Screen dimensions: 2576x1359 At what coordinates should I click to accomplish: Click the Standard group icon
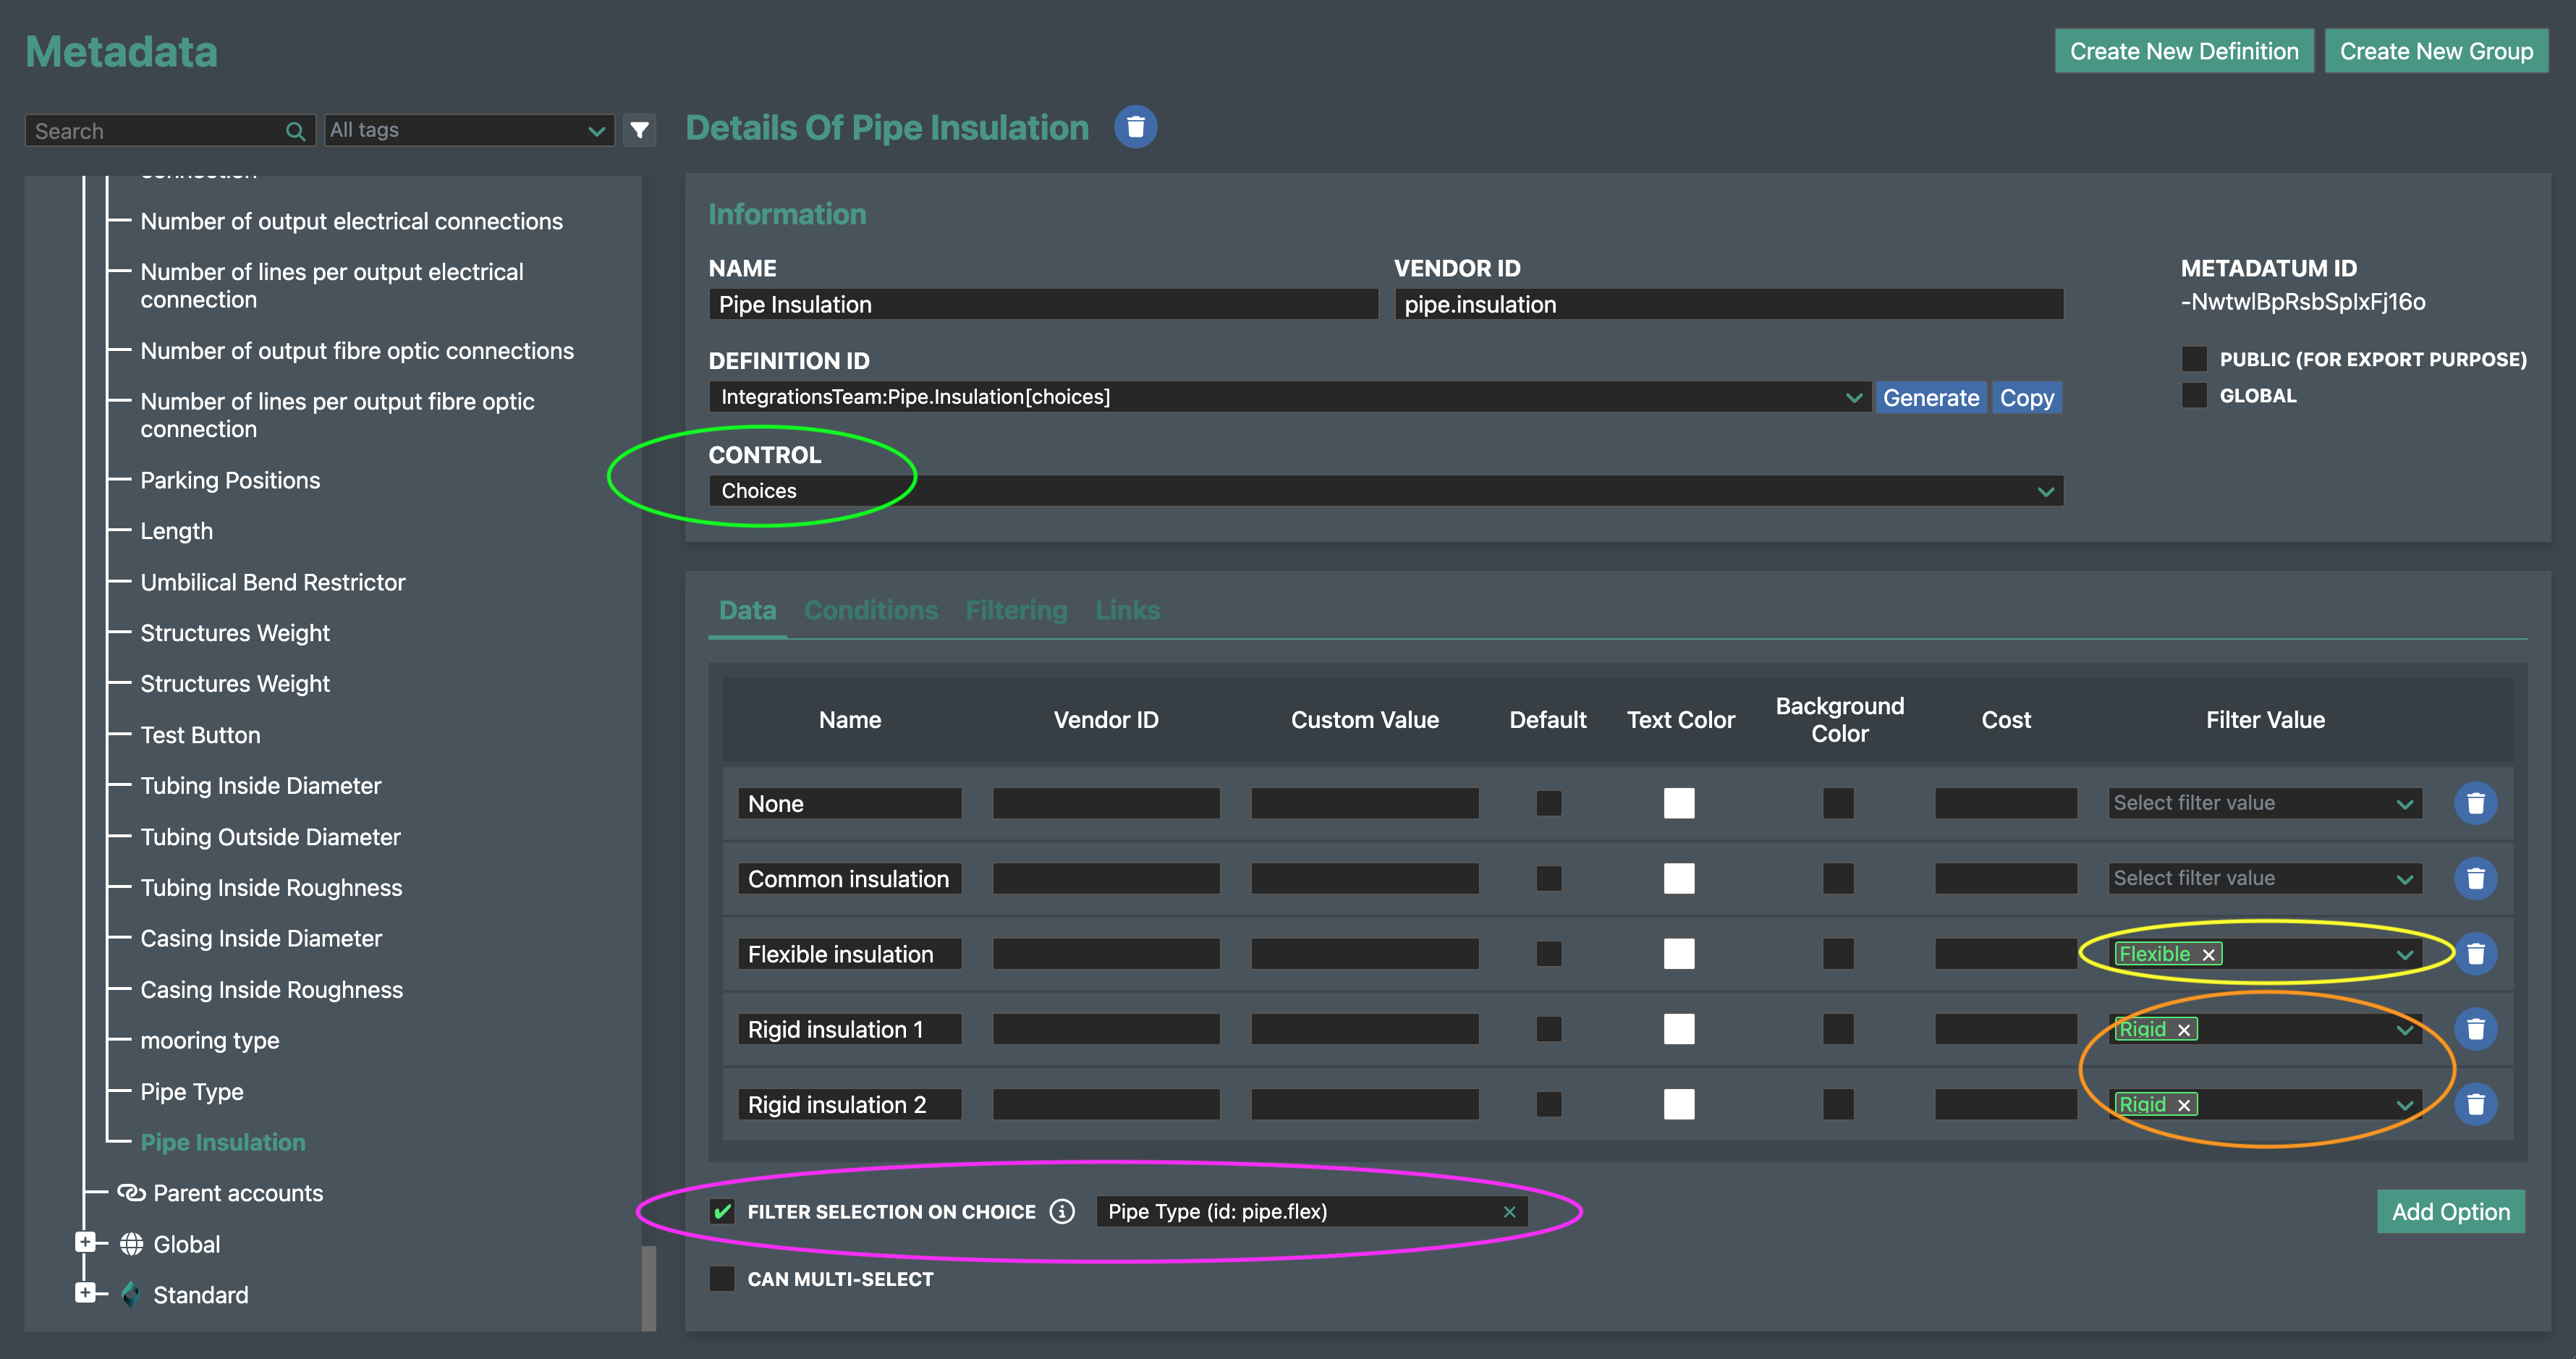click(131, 1295)
